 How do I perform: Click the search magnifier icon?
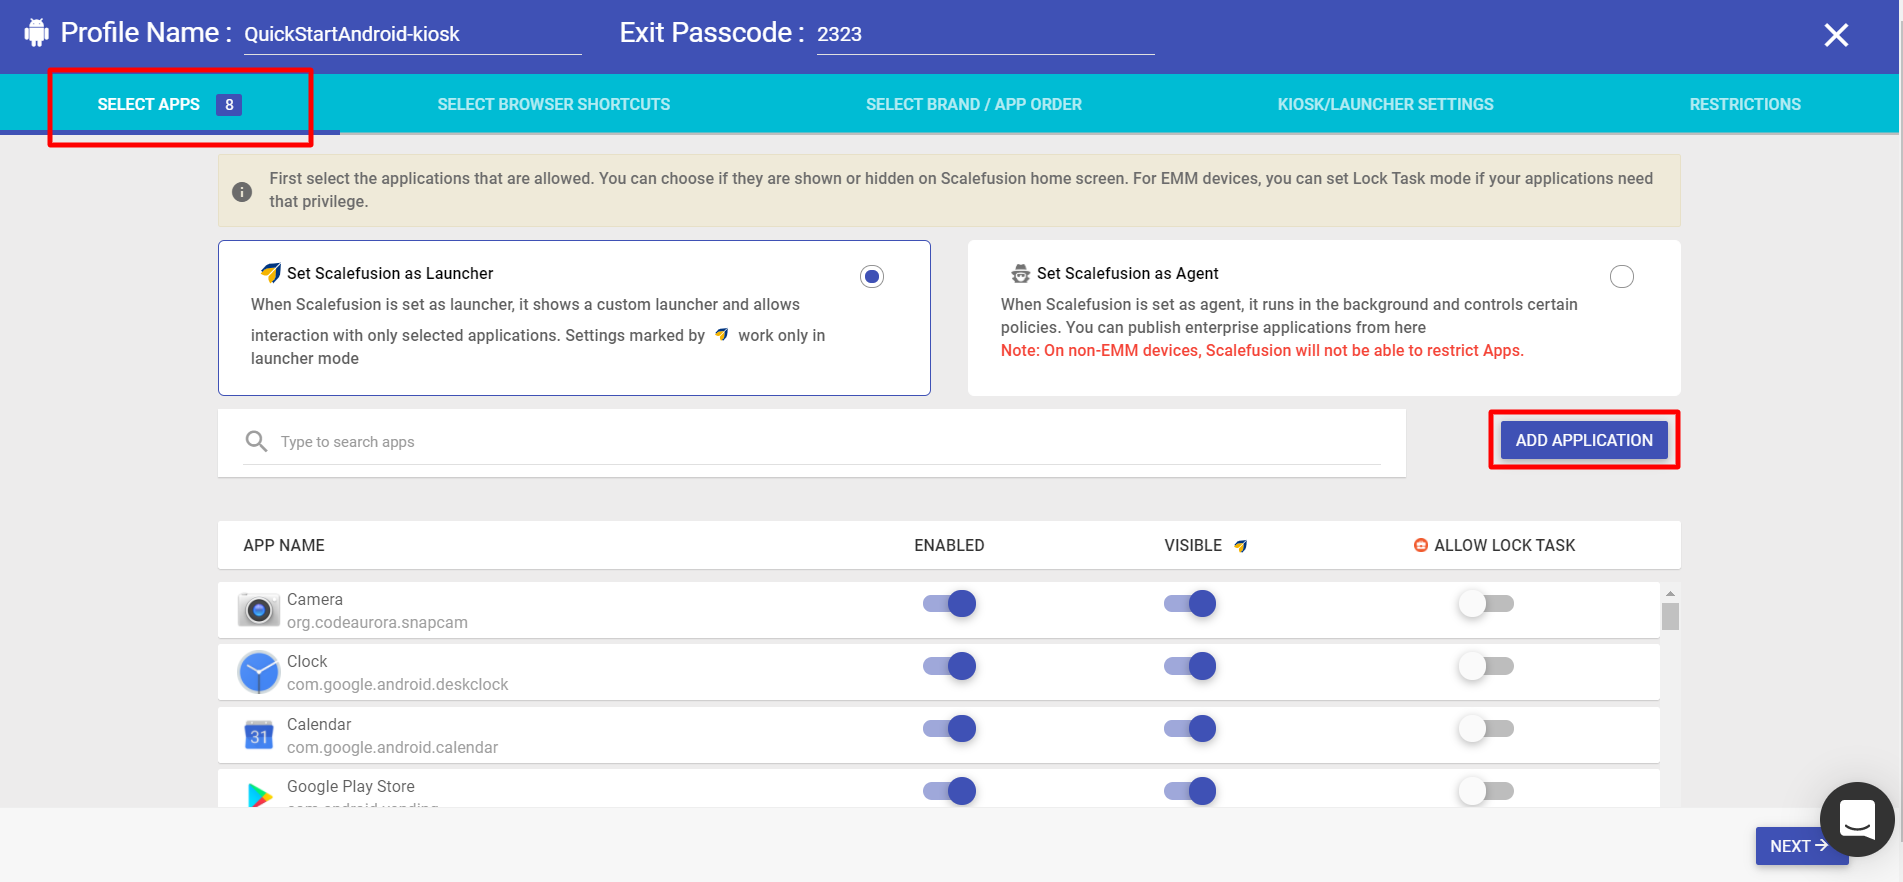(257, 441)
